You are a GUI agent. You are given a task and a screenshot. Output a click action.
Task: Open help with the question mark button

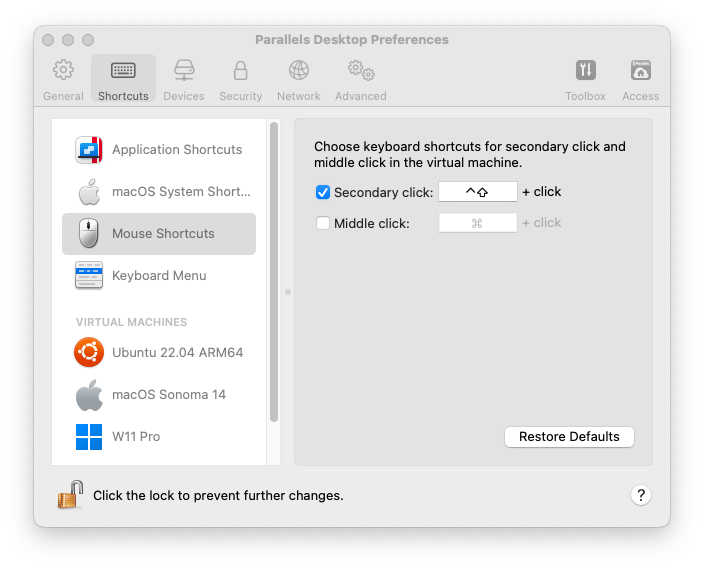[641, 495]
